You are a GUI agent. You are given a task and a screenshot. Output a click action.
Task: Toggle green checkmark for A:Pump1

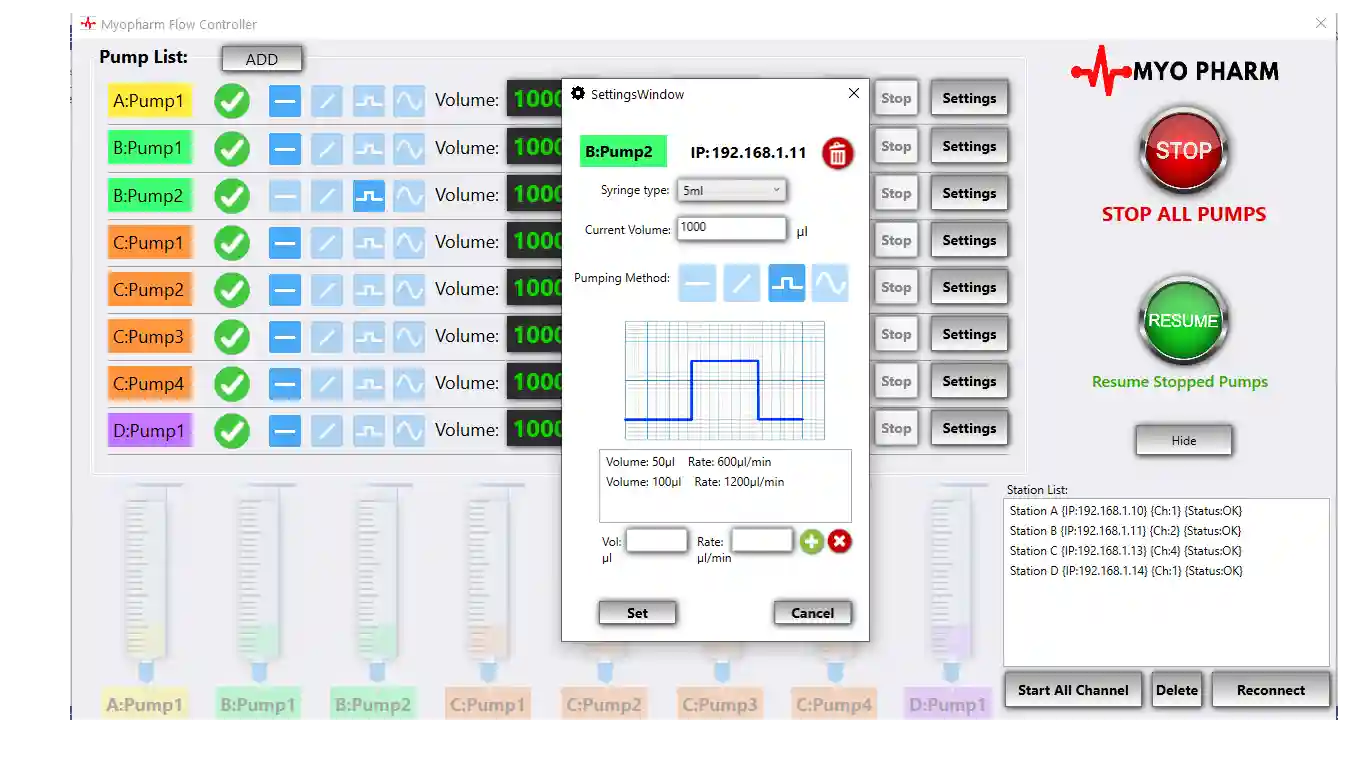pyautogui.click(x=232, y=101)
